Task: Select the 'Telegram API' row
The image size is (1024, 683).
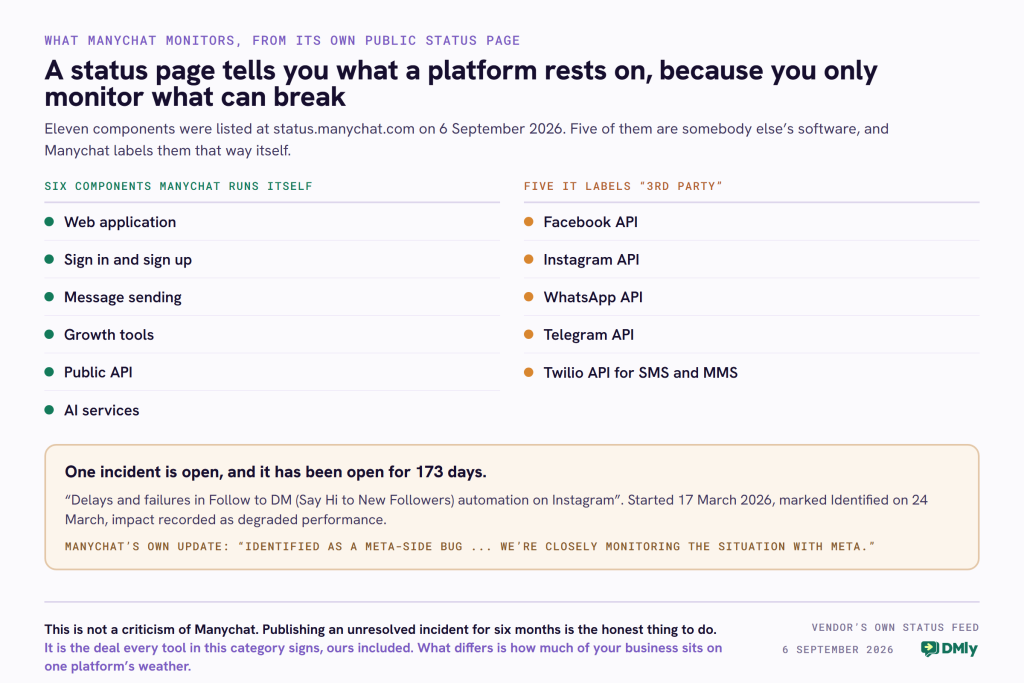Action: pyautogui.click(x=752, y=335)
